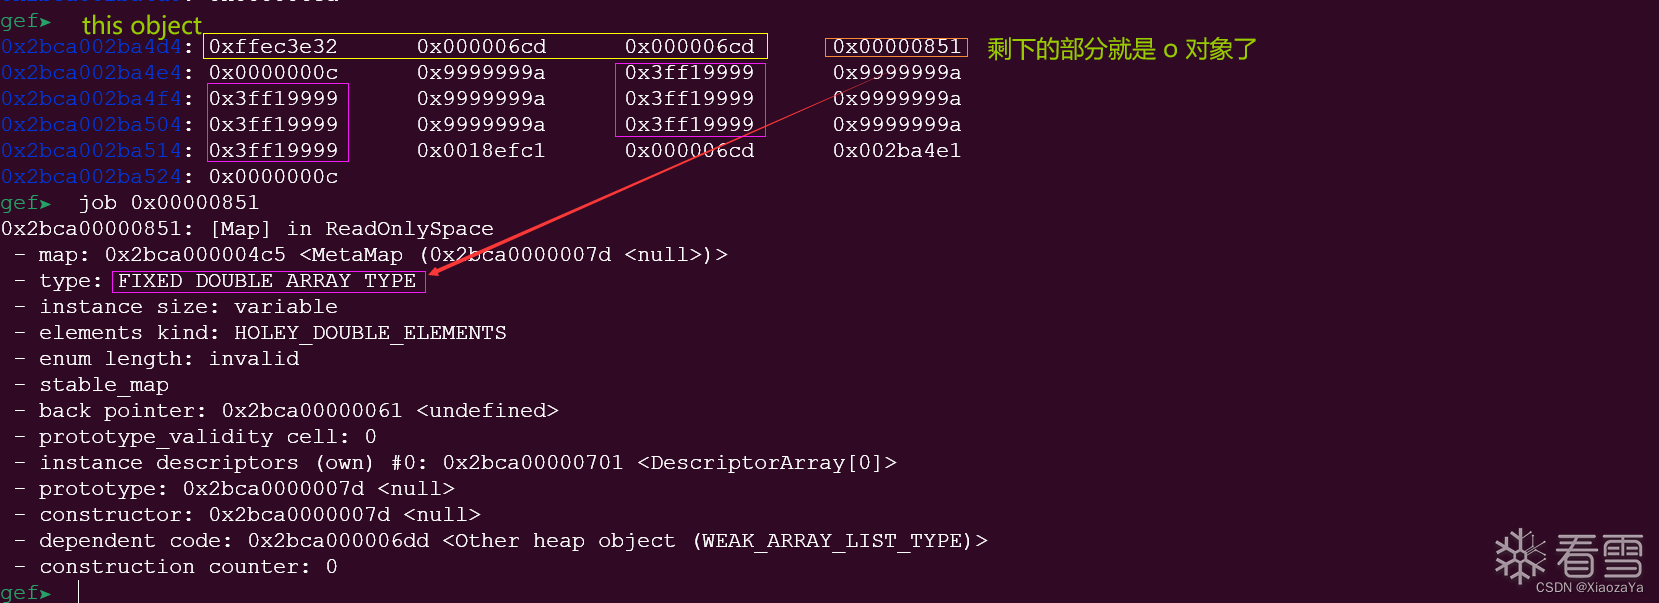Click the empty gef prompt cursor at bottom

78,592
